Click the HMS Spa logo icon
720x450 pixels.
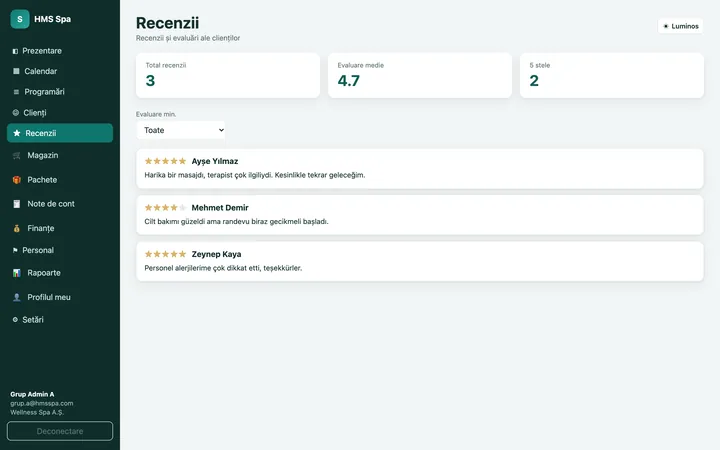coord(20,19)
